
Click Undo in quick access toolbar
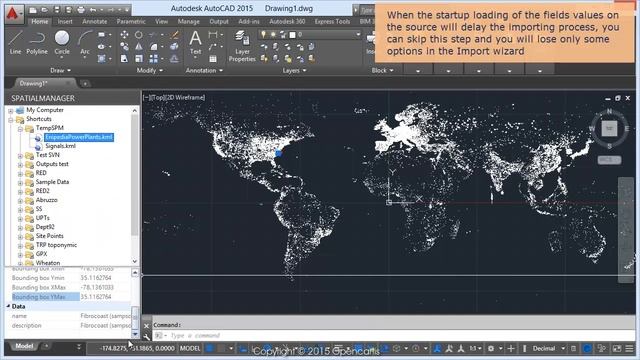(93, 9)
